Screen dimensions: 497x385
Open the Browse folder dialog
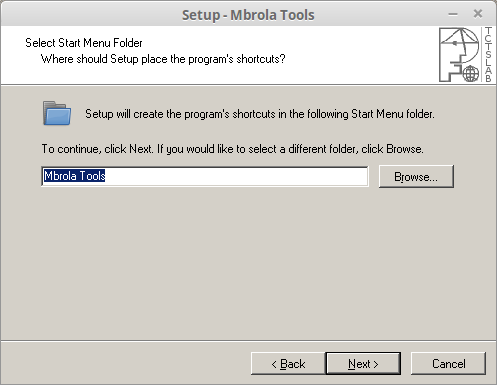click(x=416, y=176)
